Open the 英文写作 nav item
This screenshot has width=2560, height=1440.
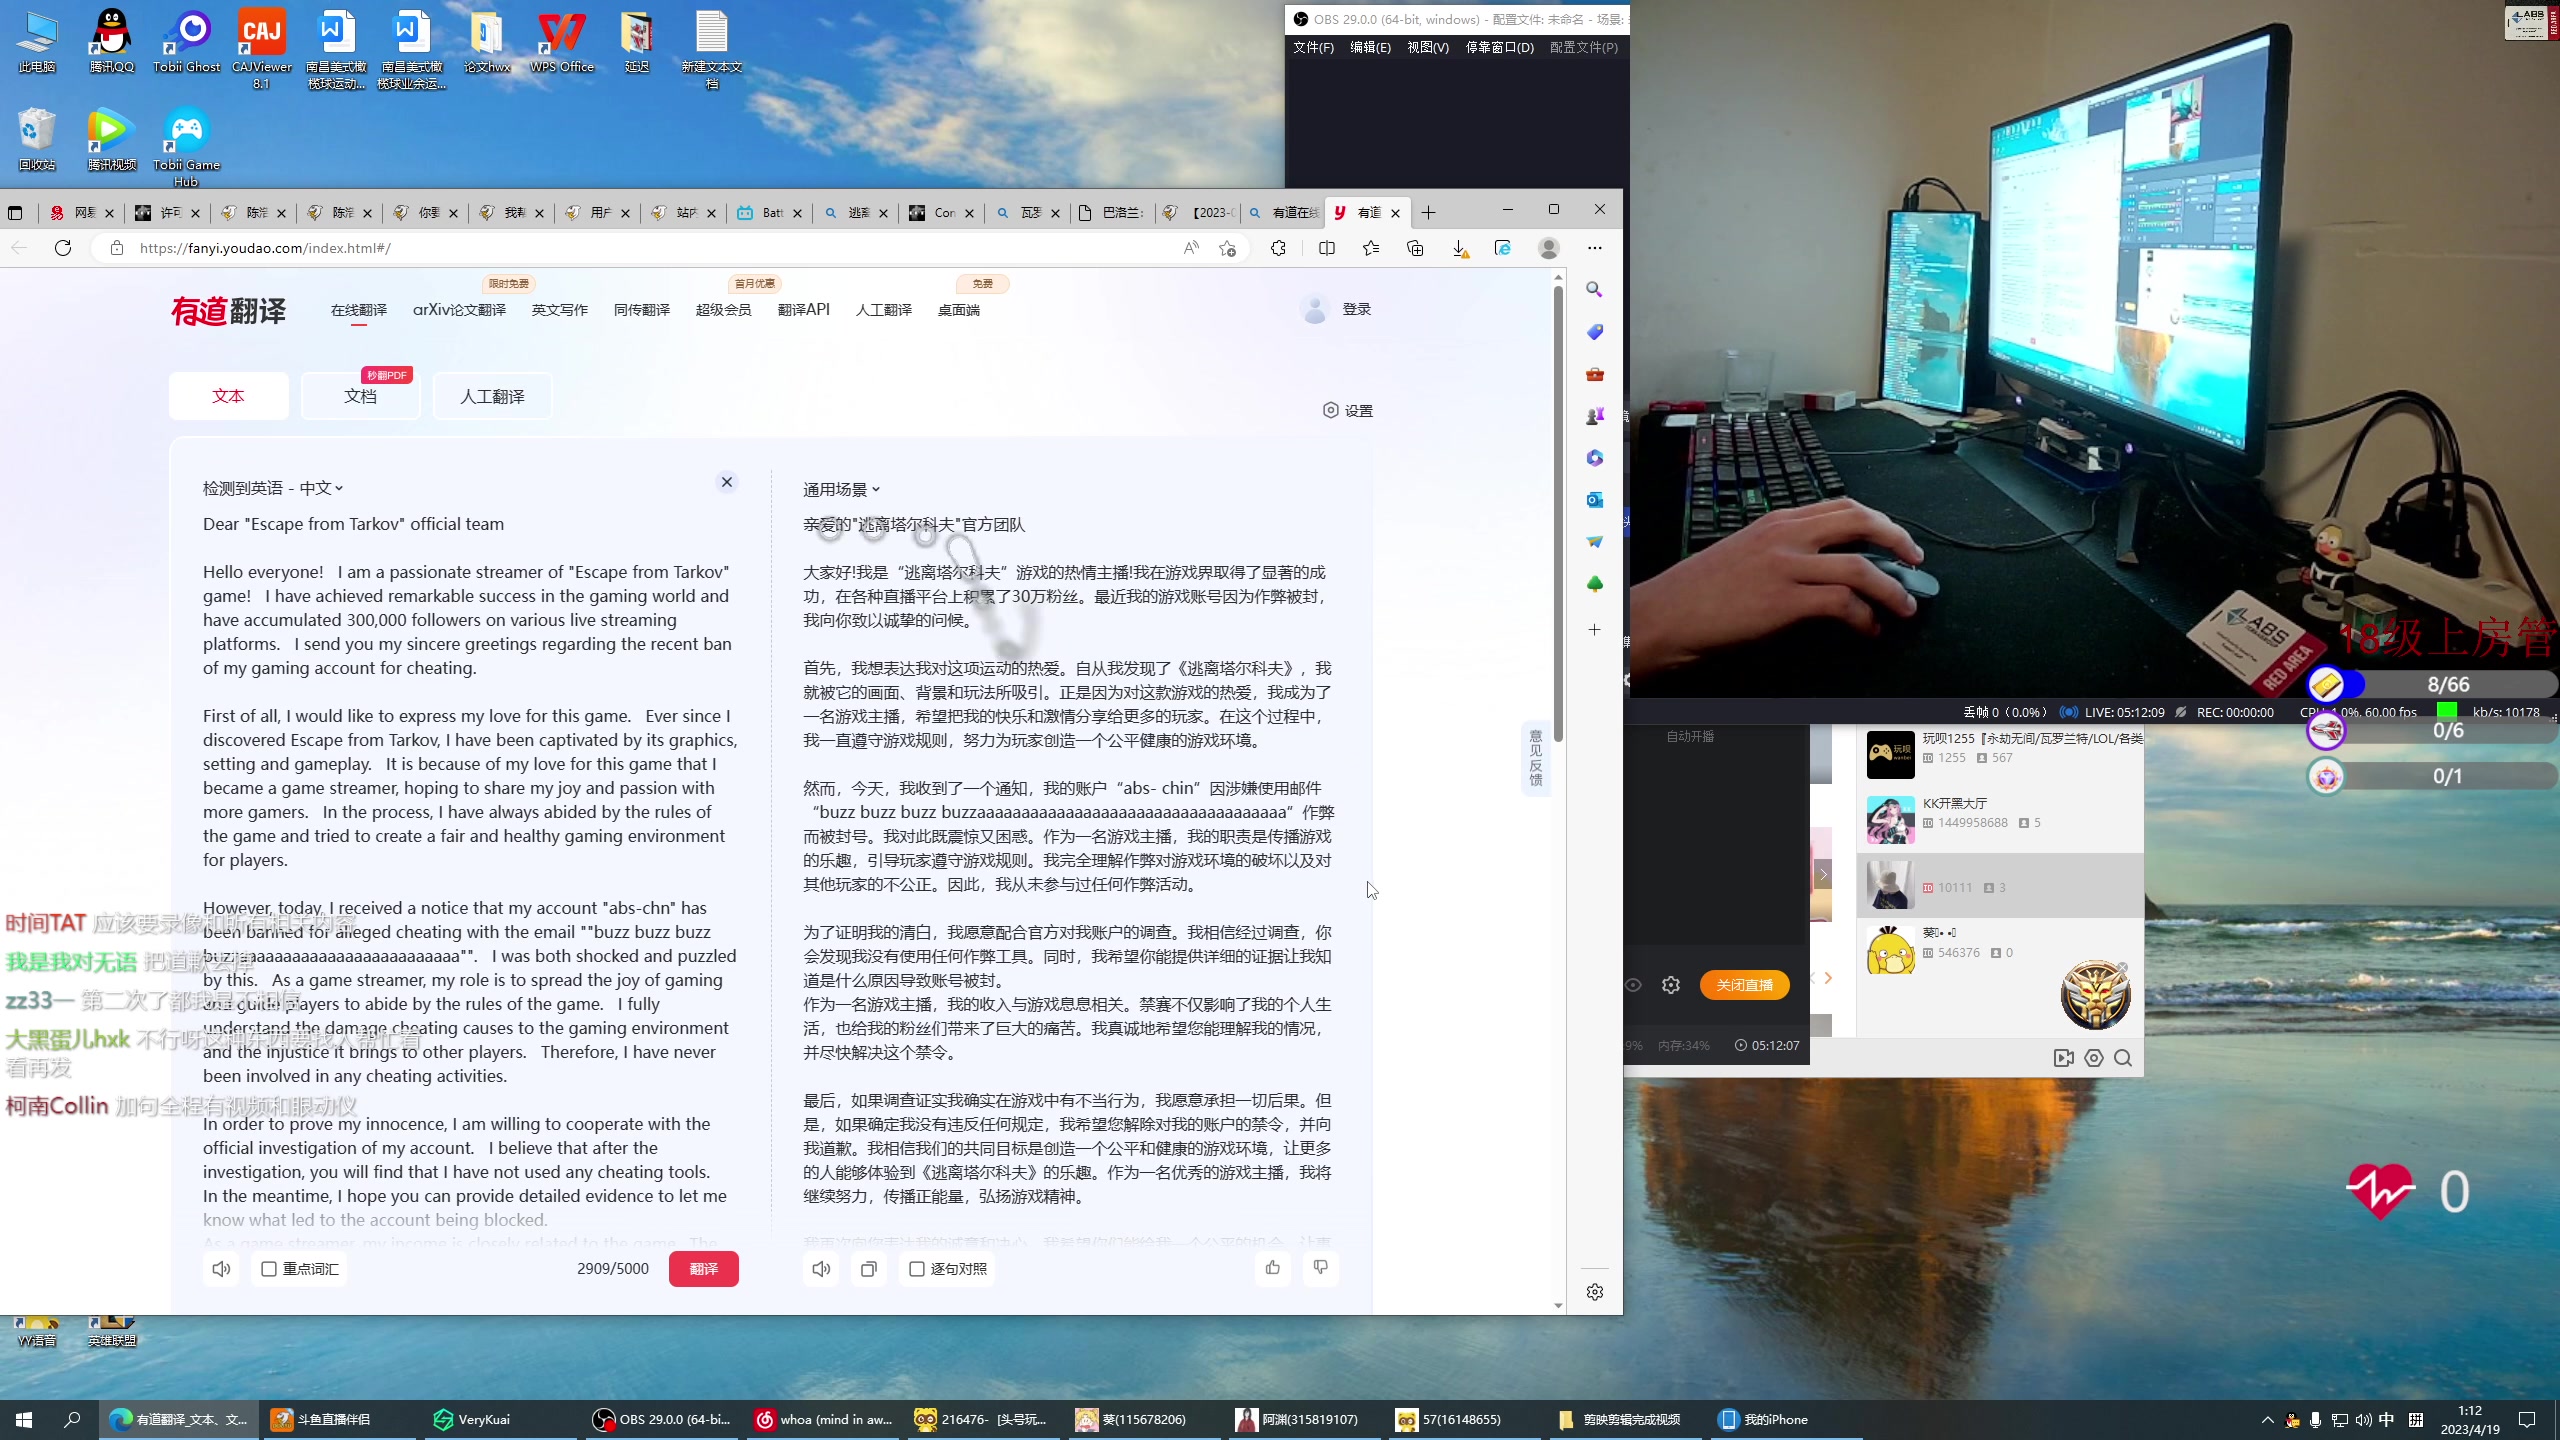coord(559,310)
